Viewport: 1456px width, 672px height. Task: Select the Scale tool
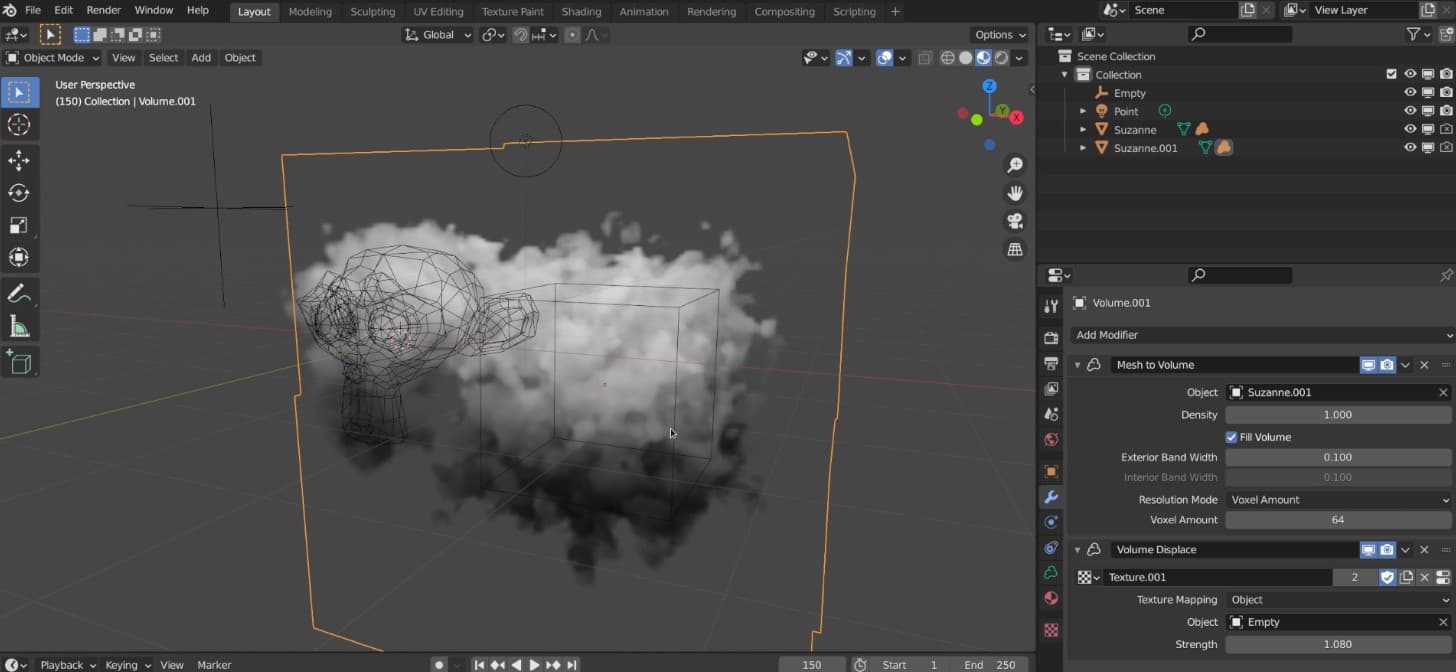(19, 225)
